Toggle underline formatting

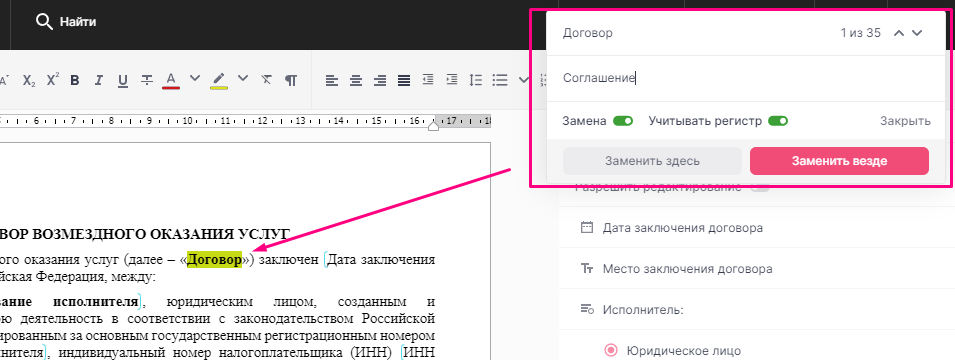pos(123,80)
